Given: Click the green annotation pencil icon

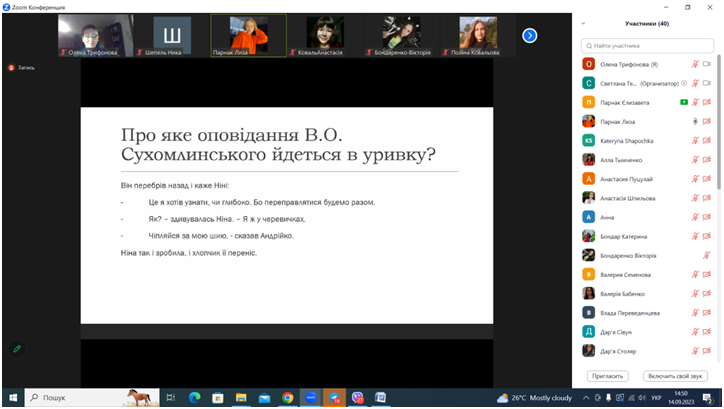Looking at the screenshot, I should pos(16,348).
